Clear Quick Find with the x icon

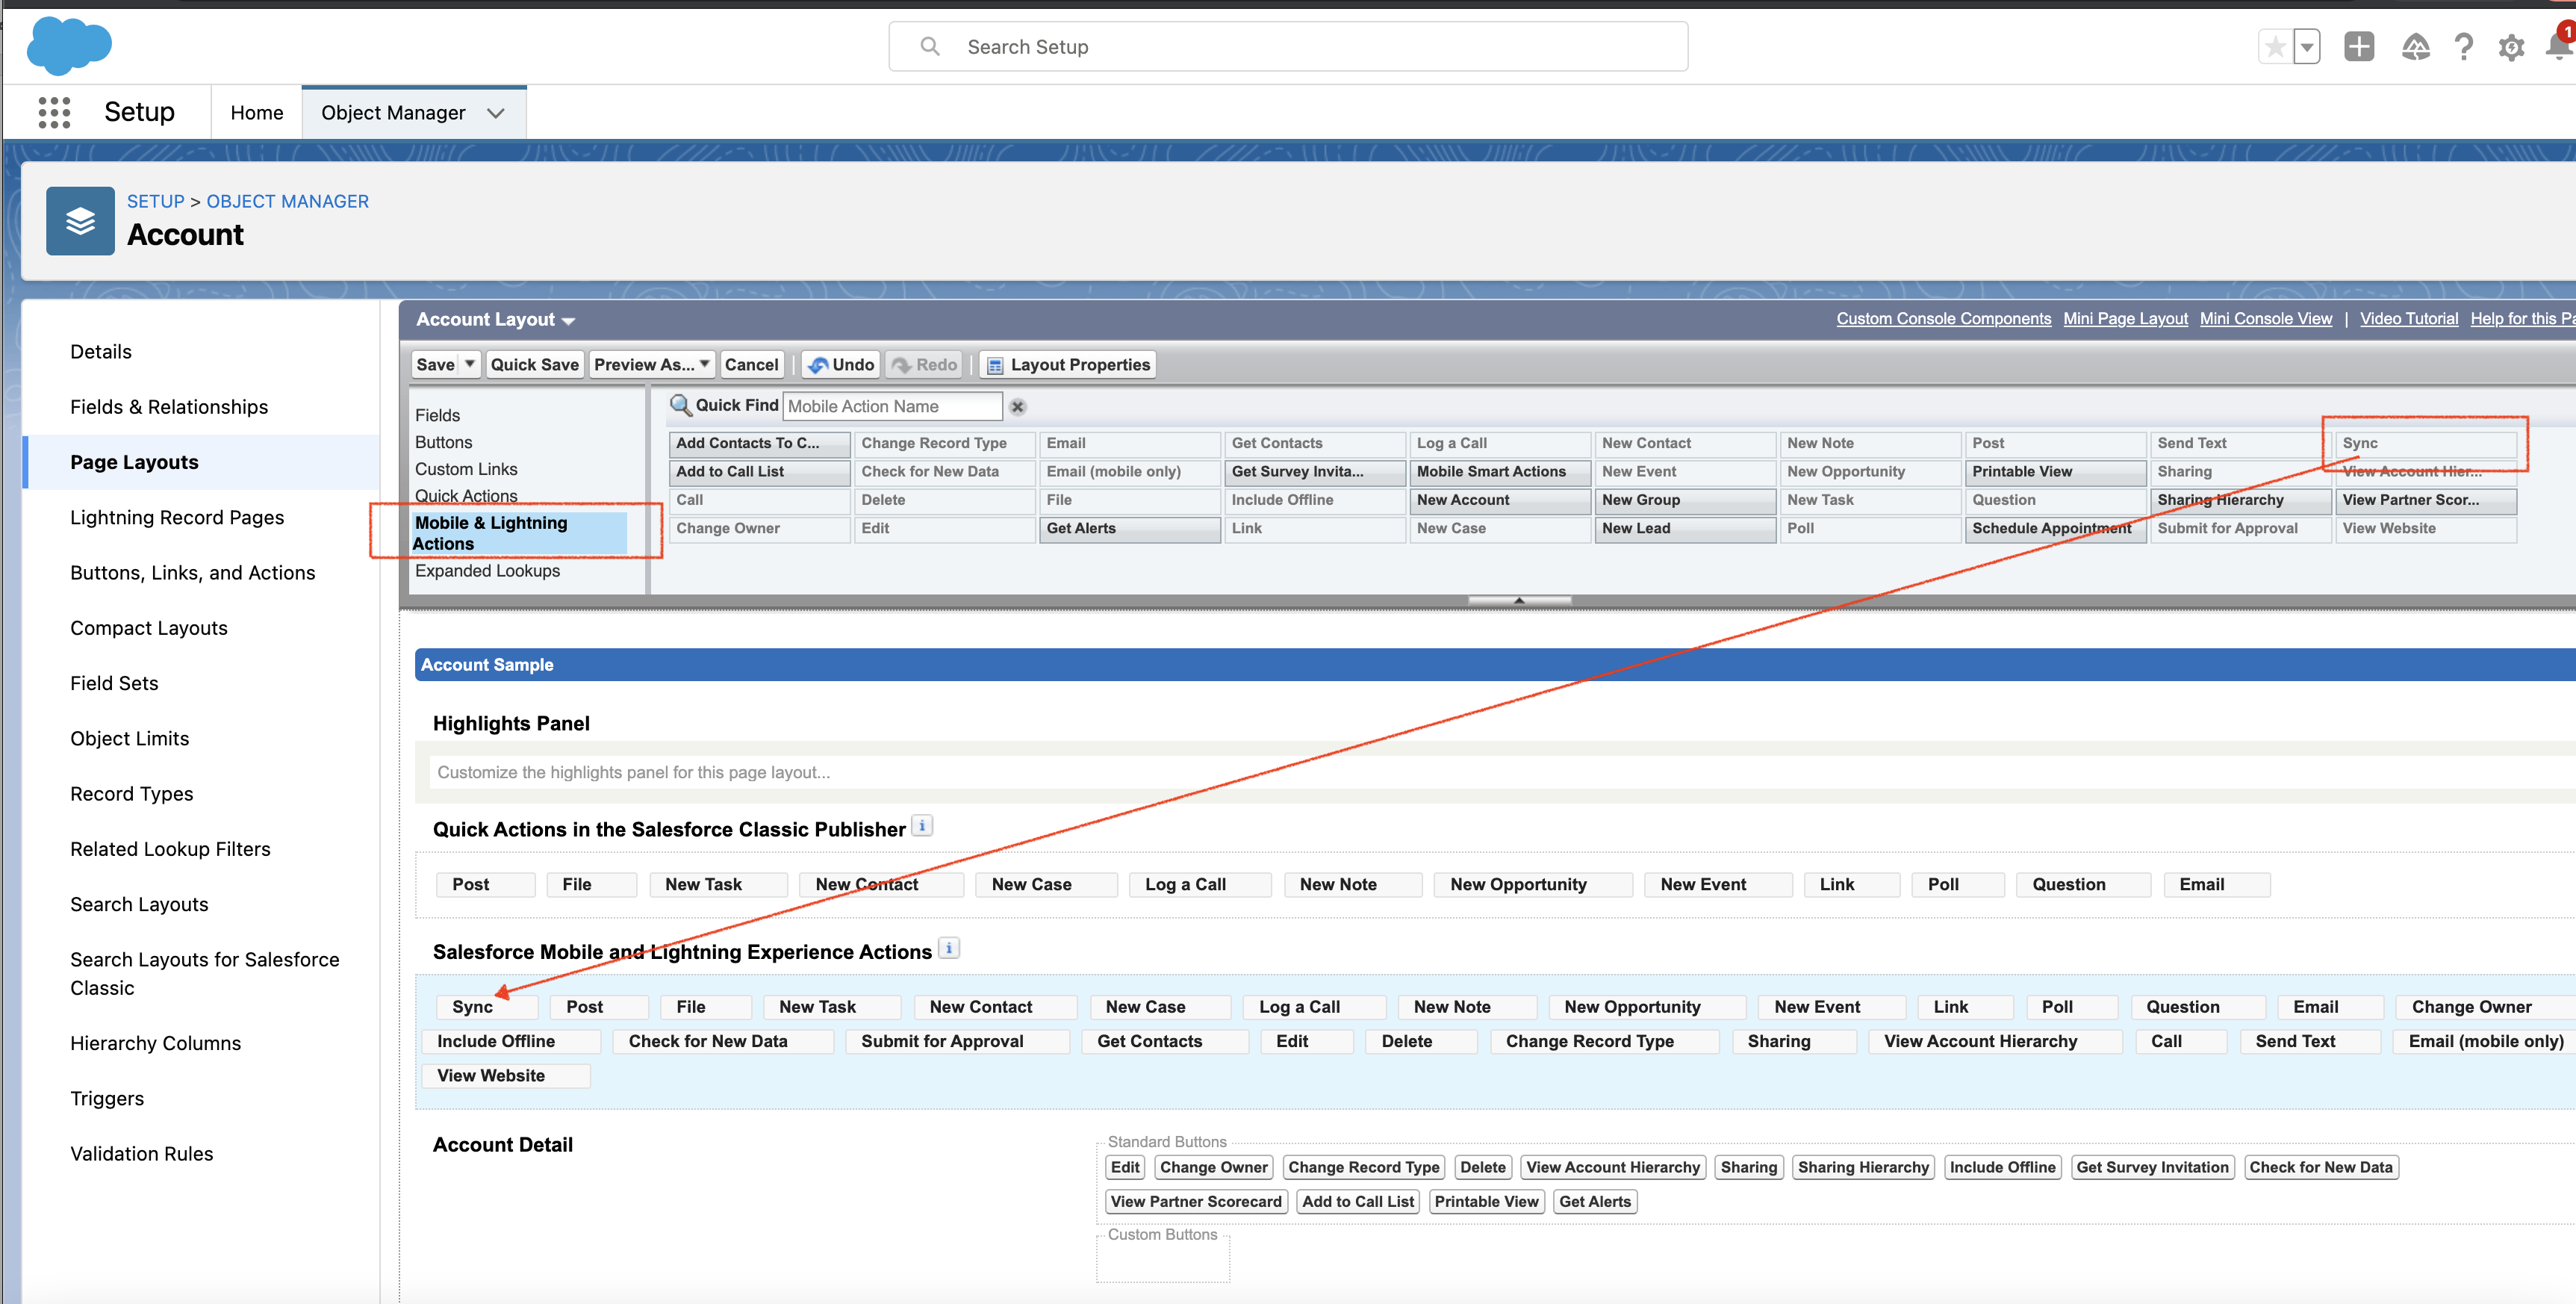click(x=1017, y=407)
